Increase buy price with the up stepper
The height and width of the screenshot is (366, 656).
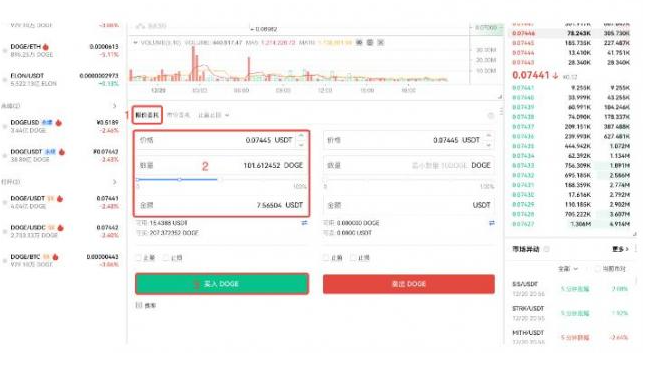click(301, 136)
